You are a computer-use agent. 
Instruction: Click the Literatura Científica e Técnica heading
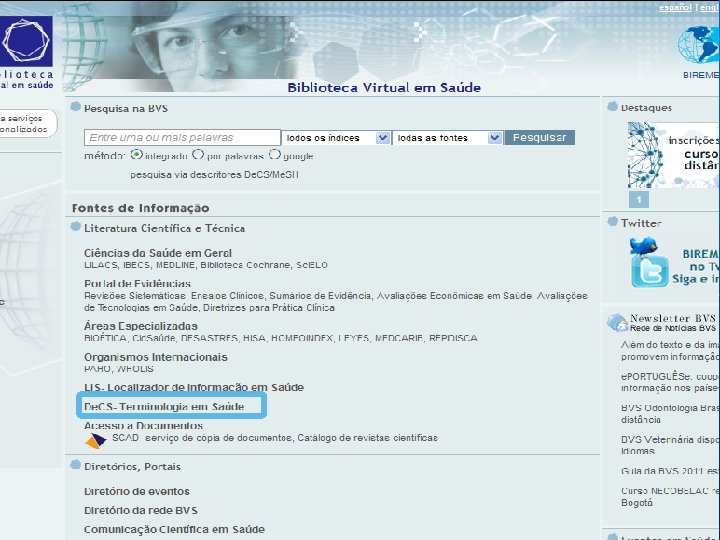tap(164, 228)
